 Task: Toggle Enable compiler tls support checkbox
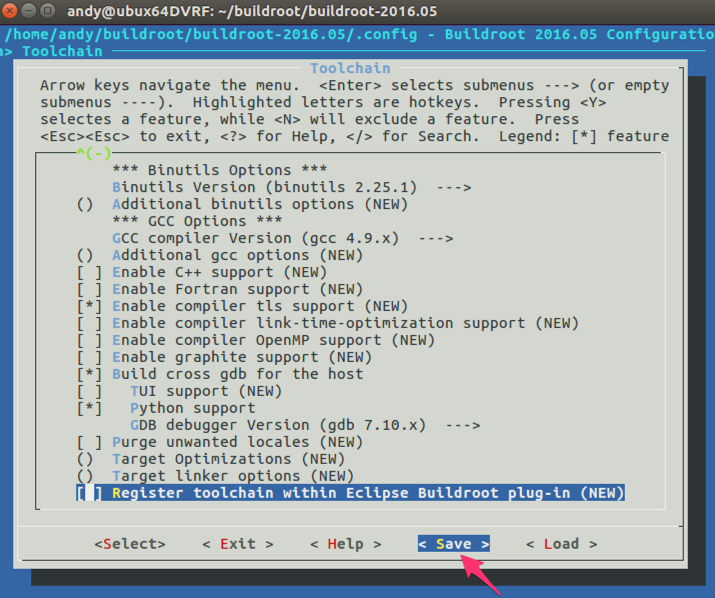tap(89, 306)
